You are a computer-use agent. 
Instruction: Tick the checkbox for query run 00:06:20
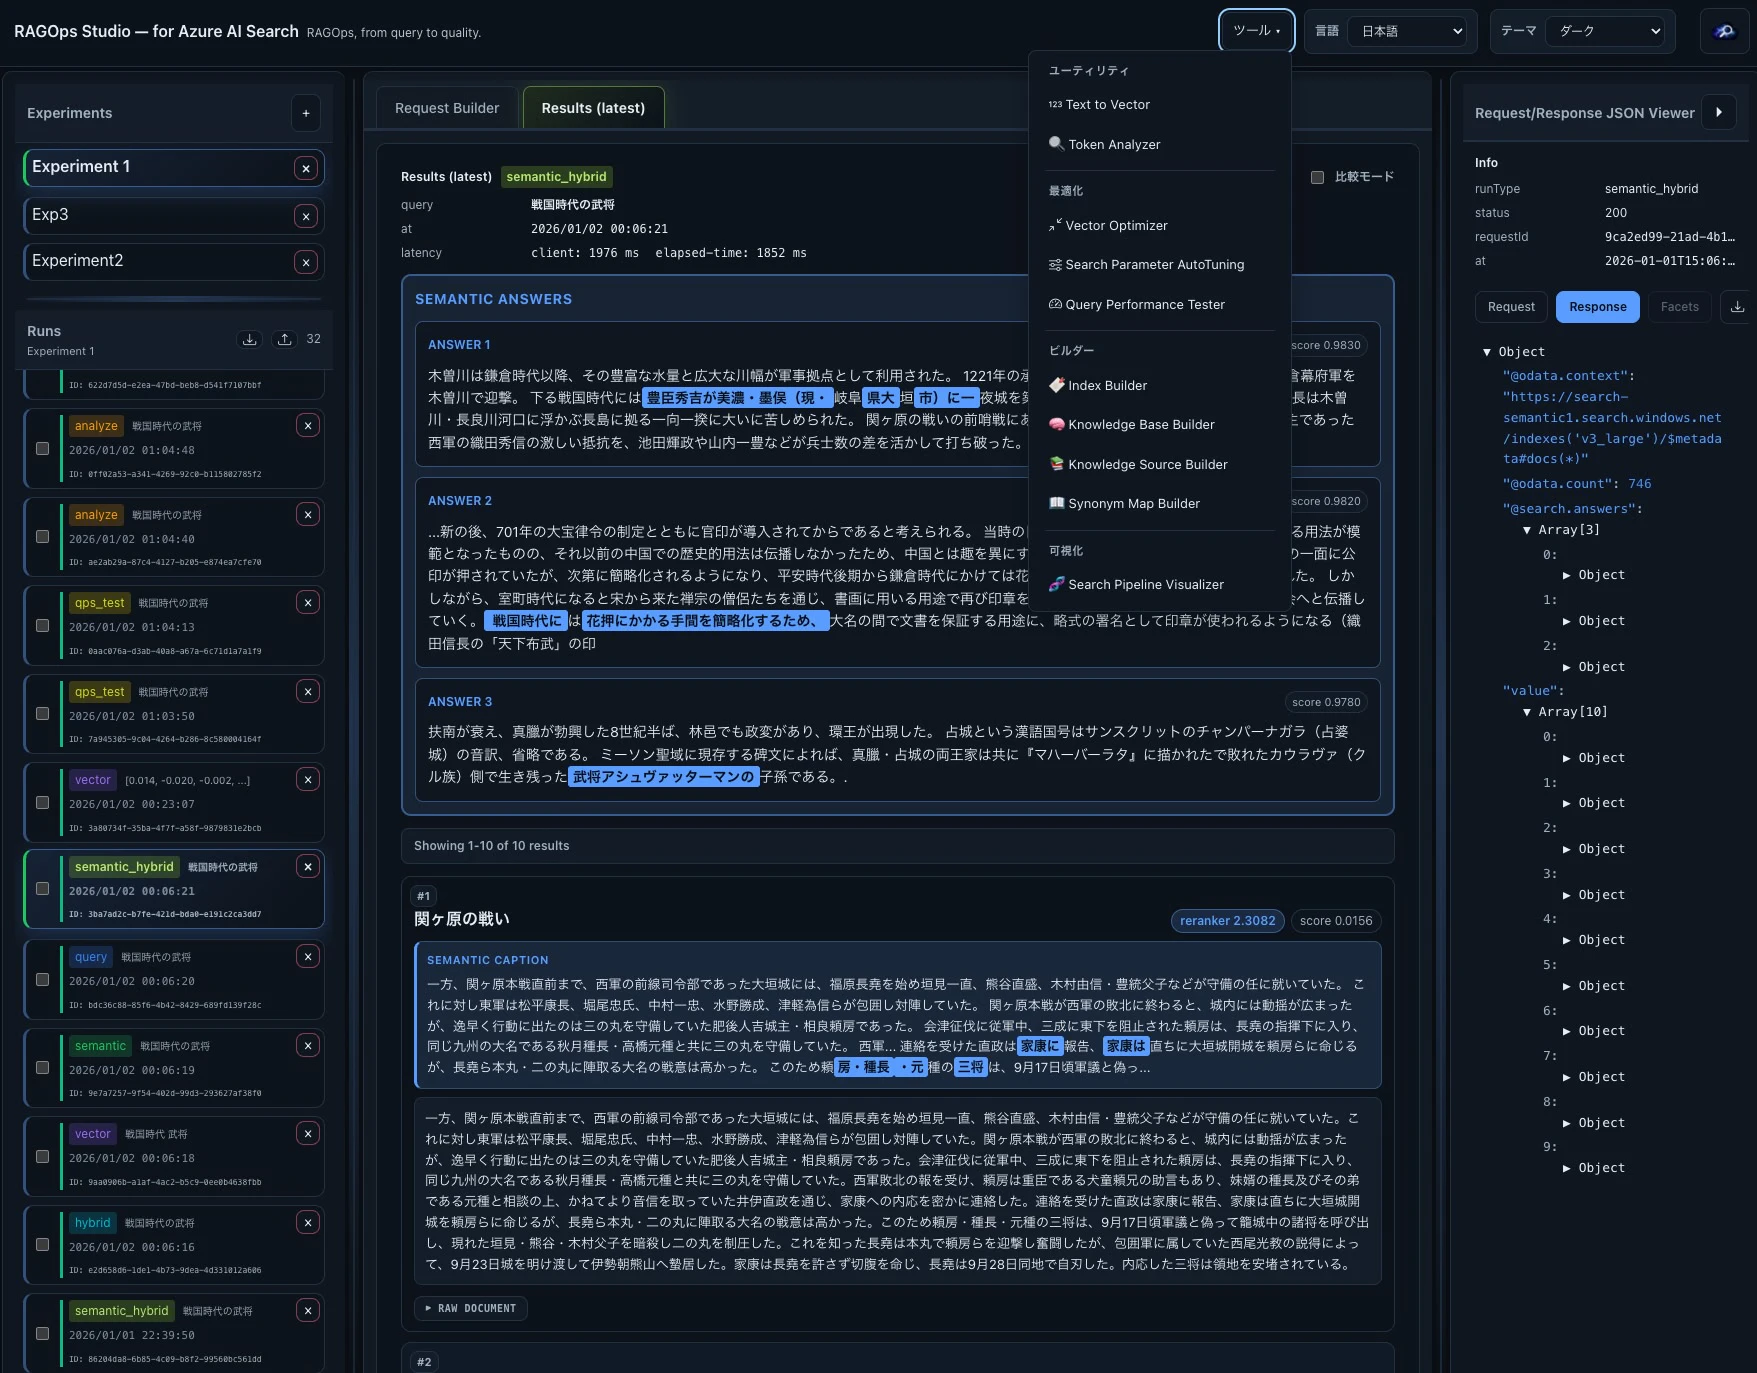[x=43, y=980]
